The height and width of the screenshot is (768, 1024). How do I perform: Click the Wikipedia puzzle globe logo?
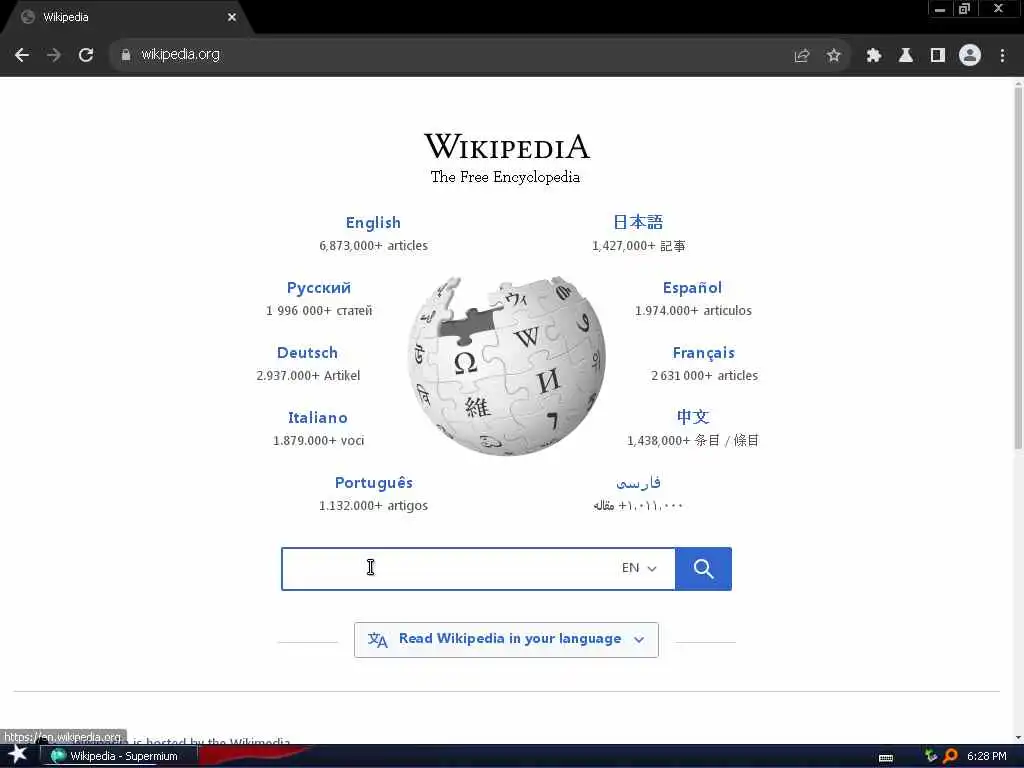click(506, 364)
